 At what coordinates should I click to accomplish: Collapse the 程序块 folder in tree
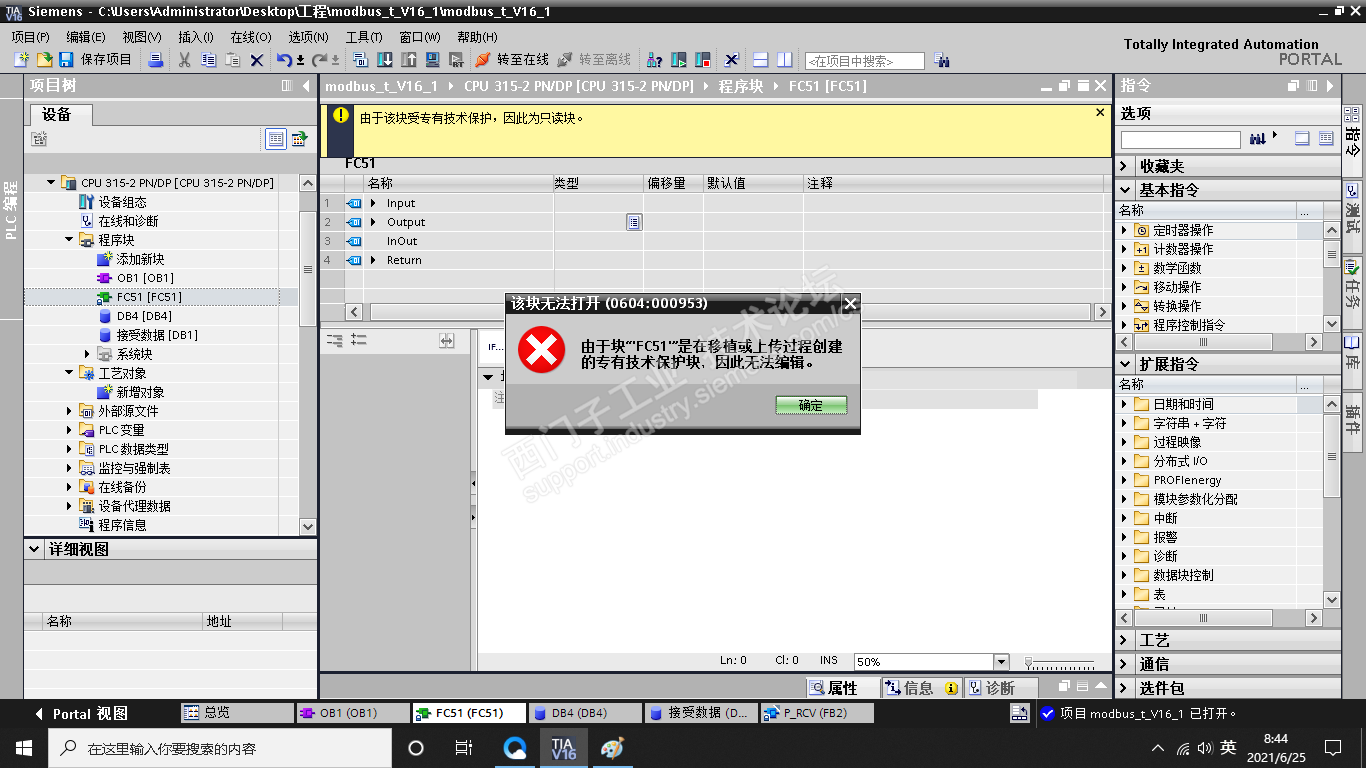pyautogui.click(x=70, y=240)
